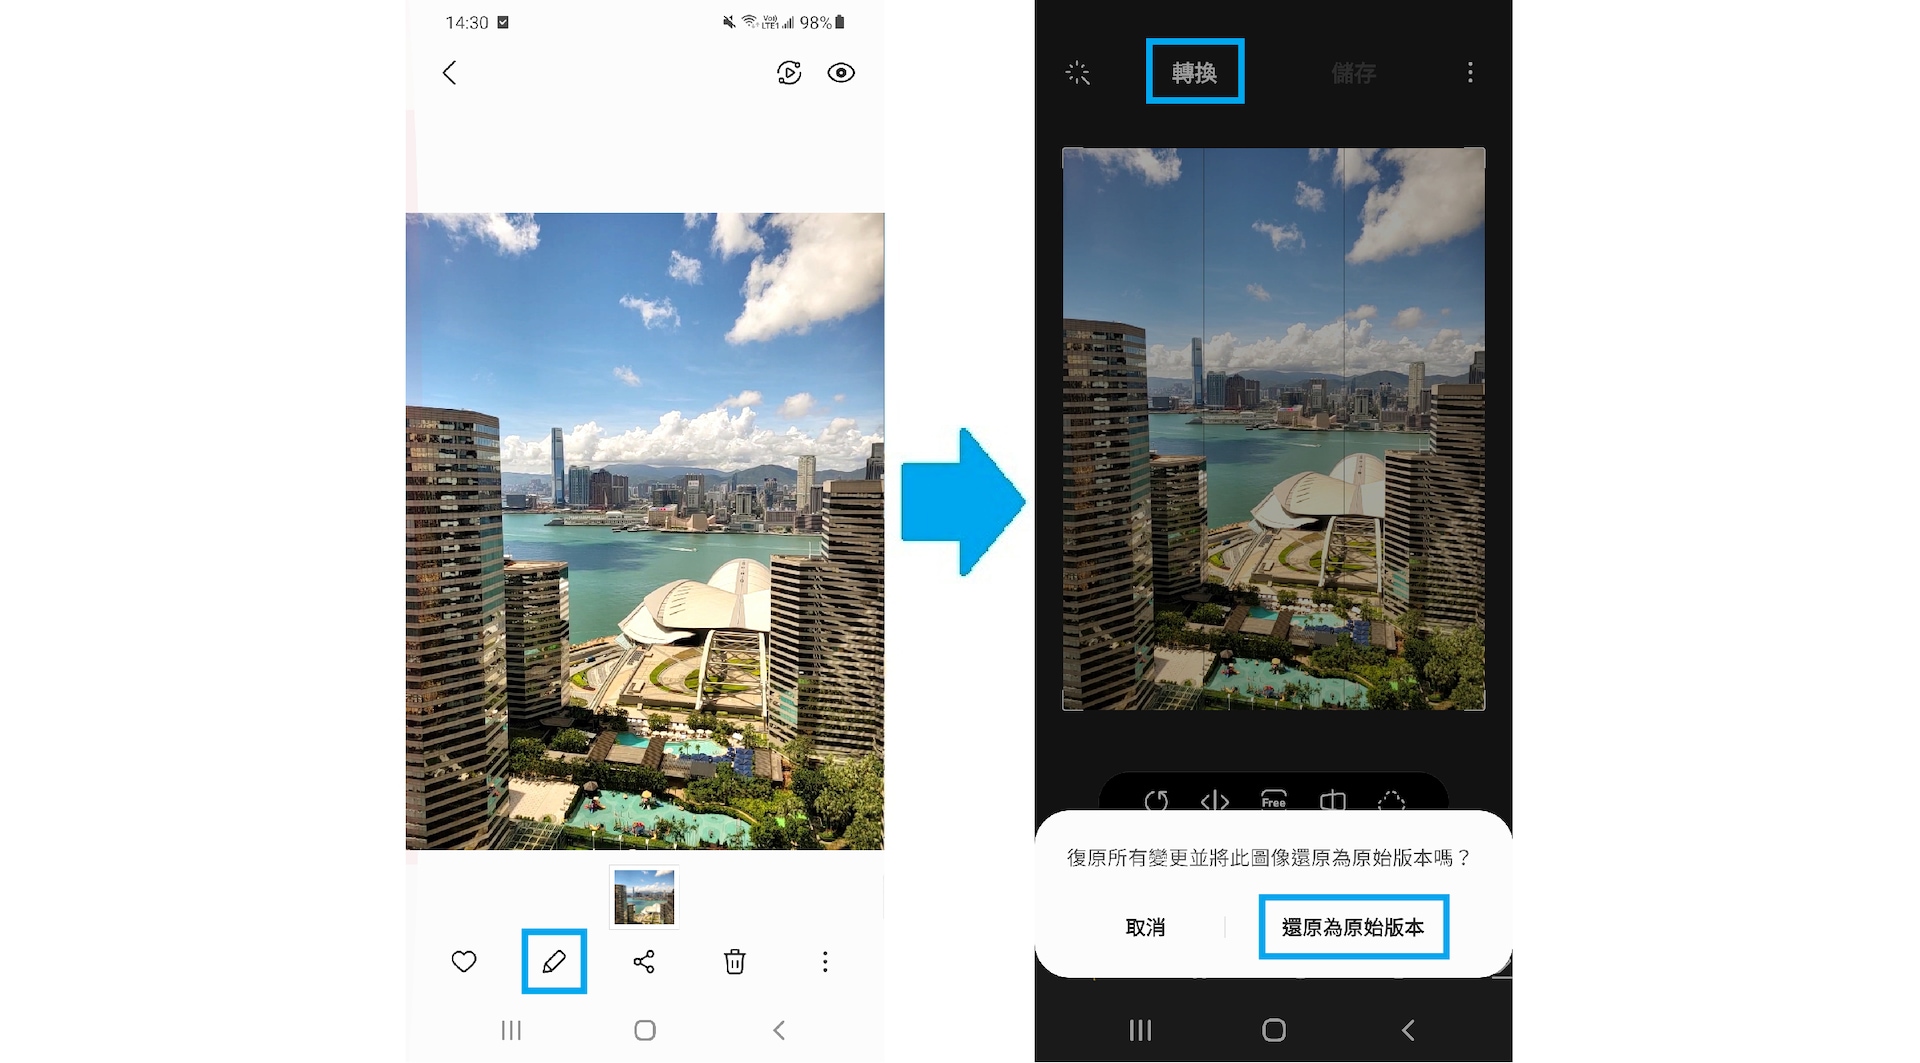Tap the flip horizontal icon
Viewport: 1920px width, 1063px height.
coord(1215,801)
